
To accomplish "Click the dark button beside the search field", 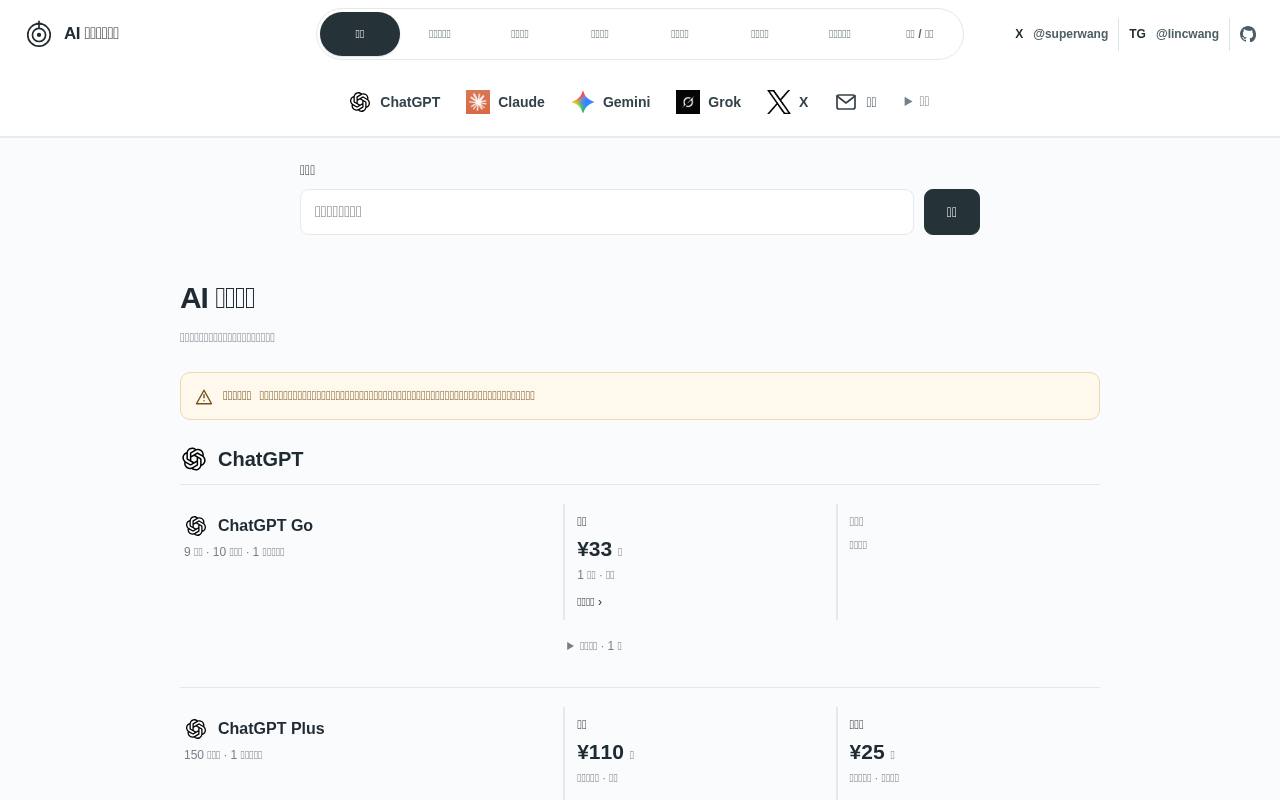I will click(x=952, y=212).
